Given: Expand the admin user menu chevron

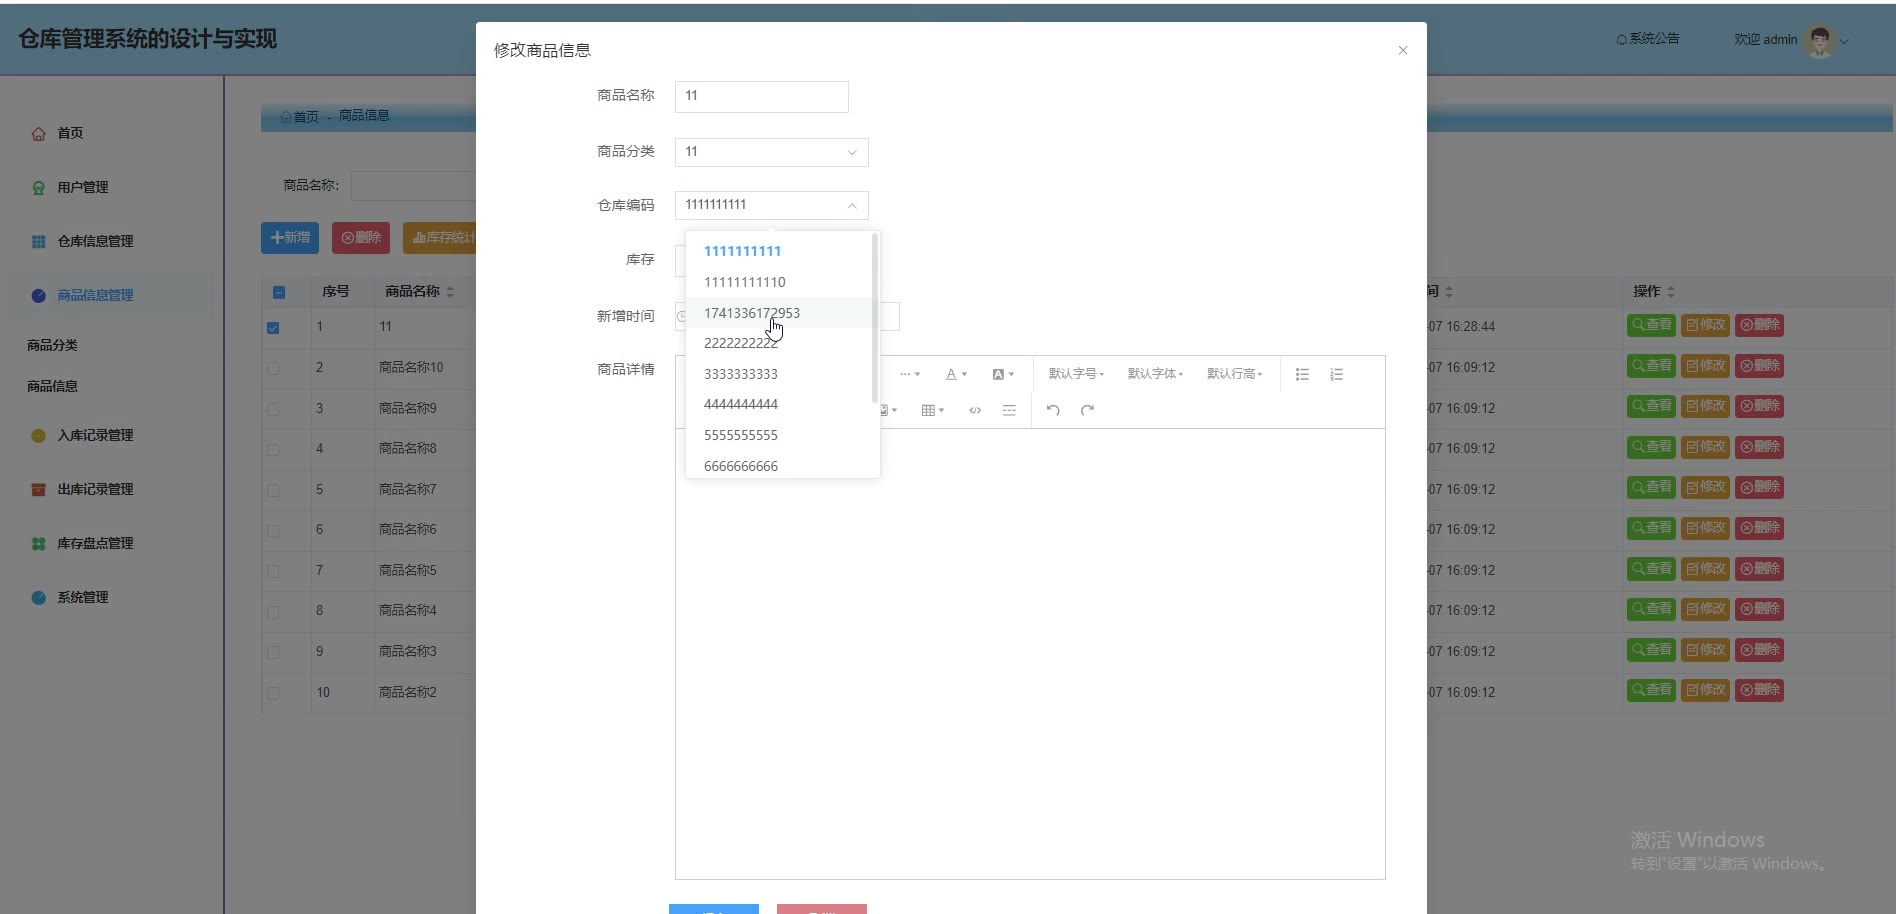Looking at the screenshot, I should (x=1845, y=41).
